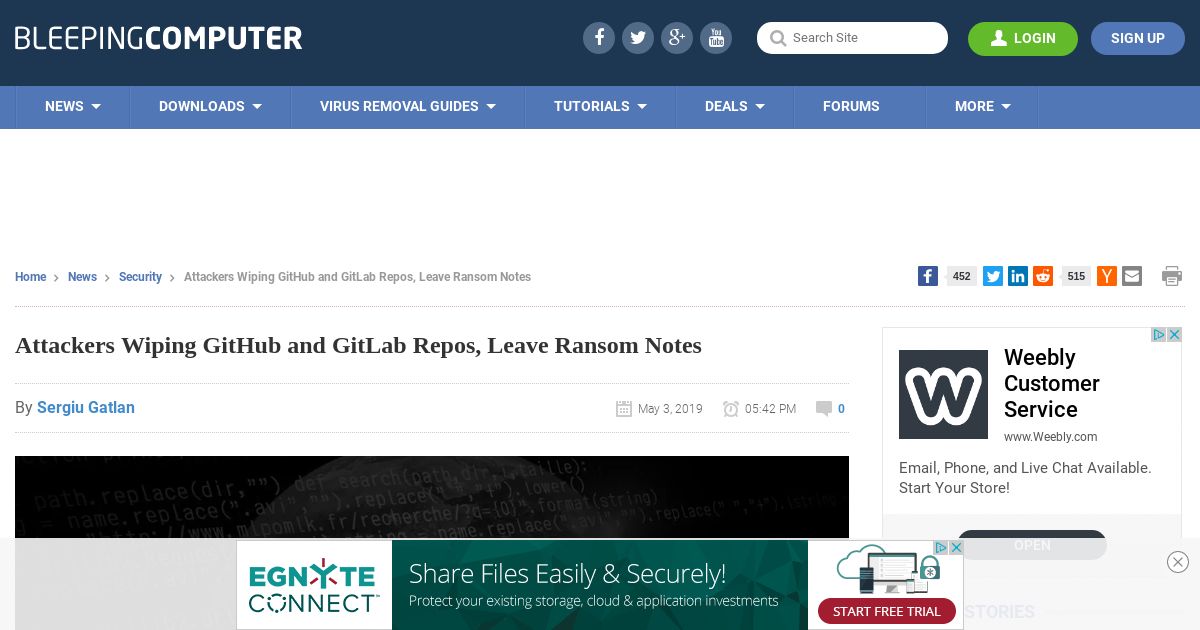Close the Weebly ad with X icon
This screenshot has height=630, width=1200.
pos(1175,335)
